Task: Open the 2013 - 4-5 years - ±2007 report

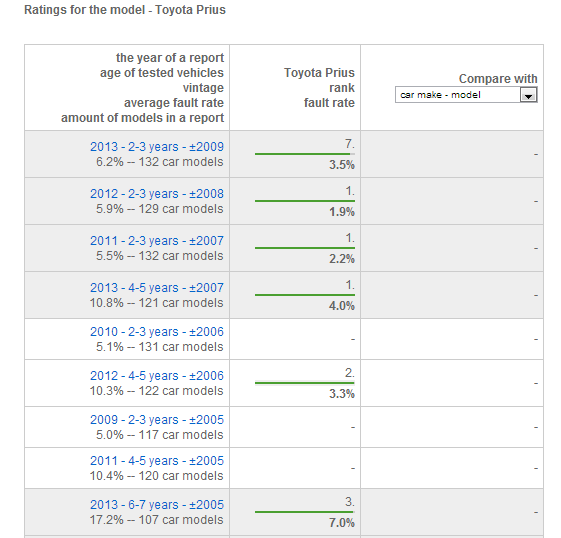Action: (157, 288)
